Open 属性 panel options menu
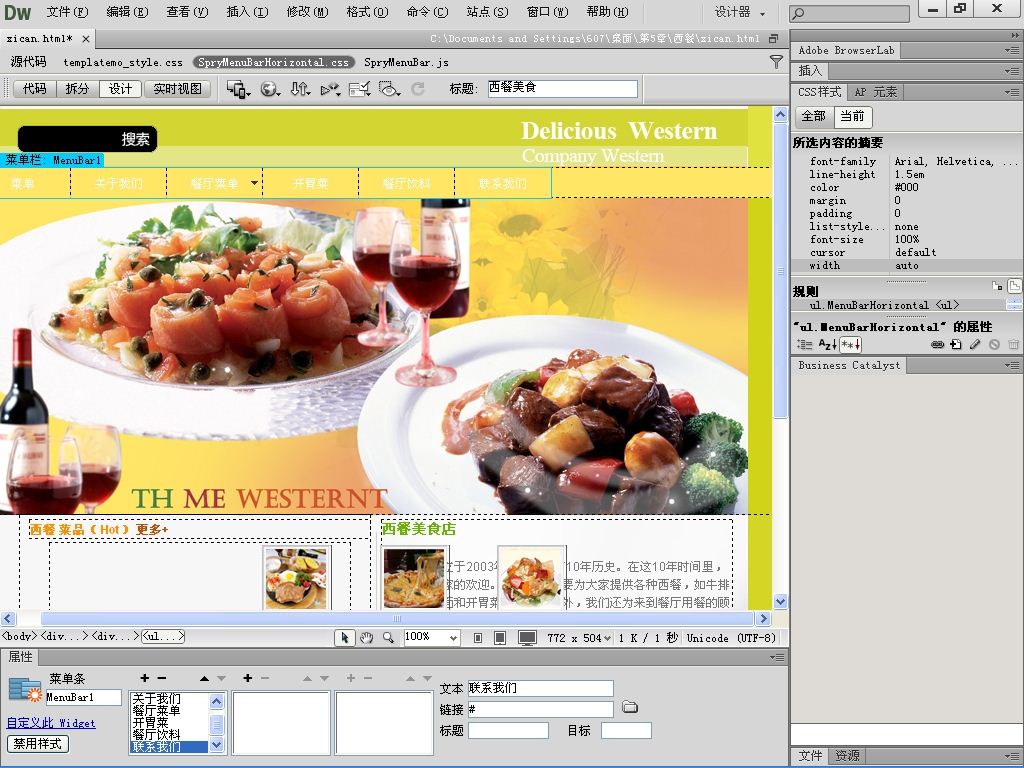Image resolution: width=1024 pixels, height=768 pixels. tap(776, 657)
